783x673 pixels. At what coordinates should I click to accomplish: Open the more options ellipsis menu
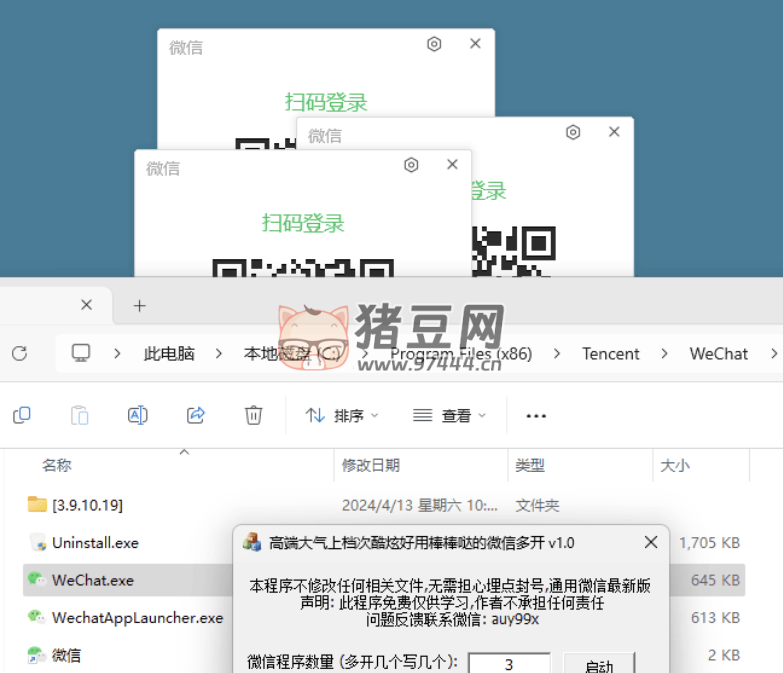click(x=536, y=415)
